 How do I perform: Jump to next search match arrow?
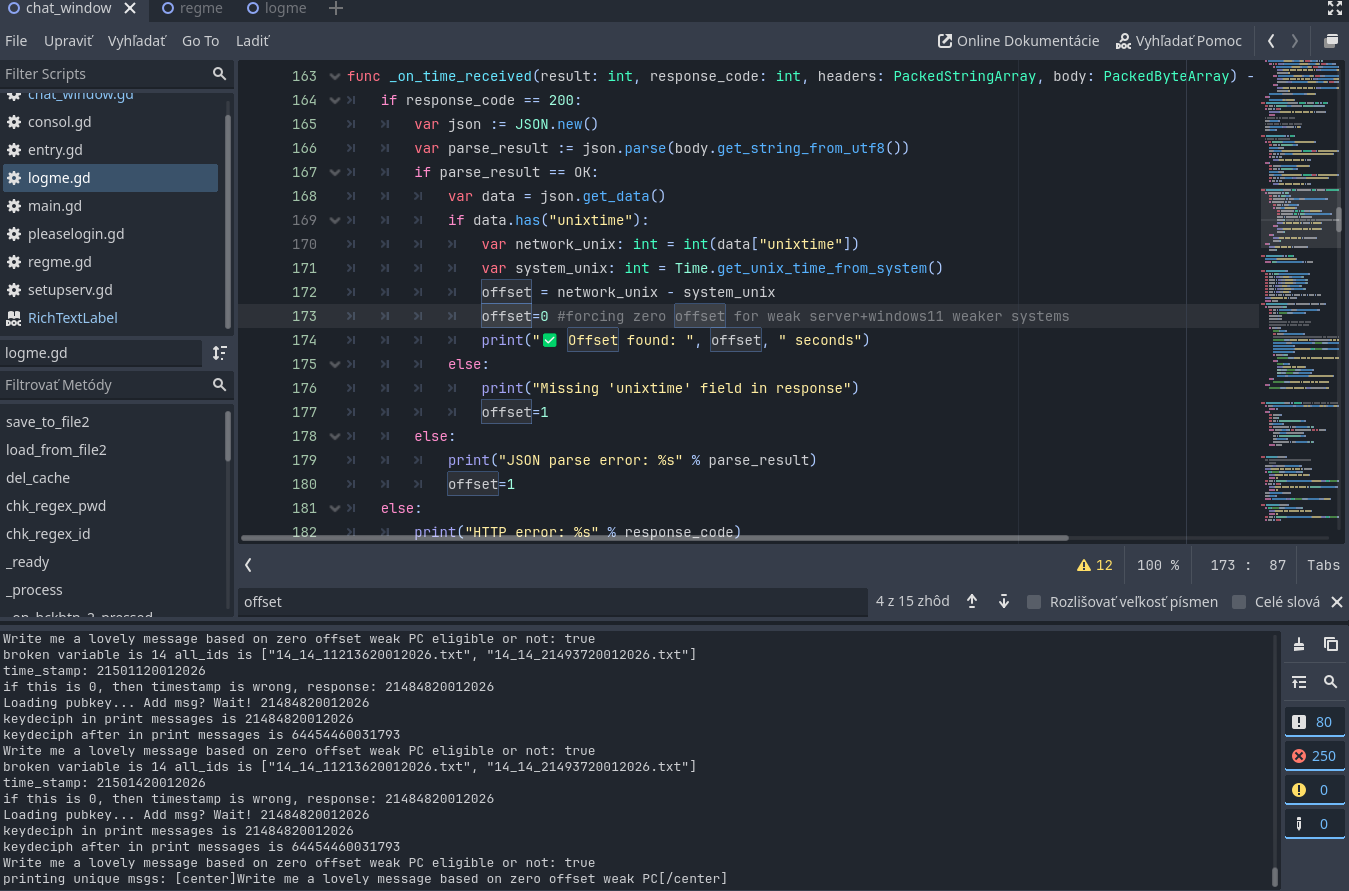[1004, 601]
